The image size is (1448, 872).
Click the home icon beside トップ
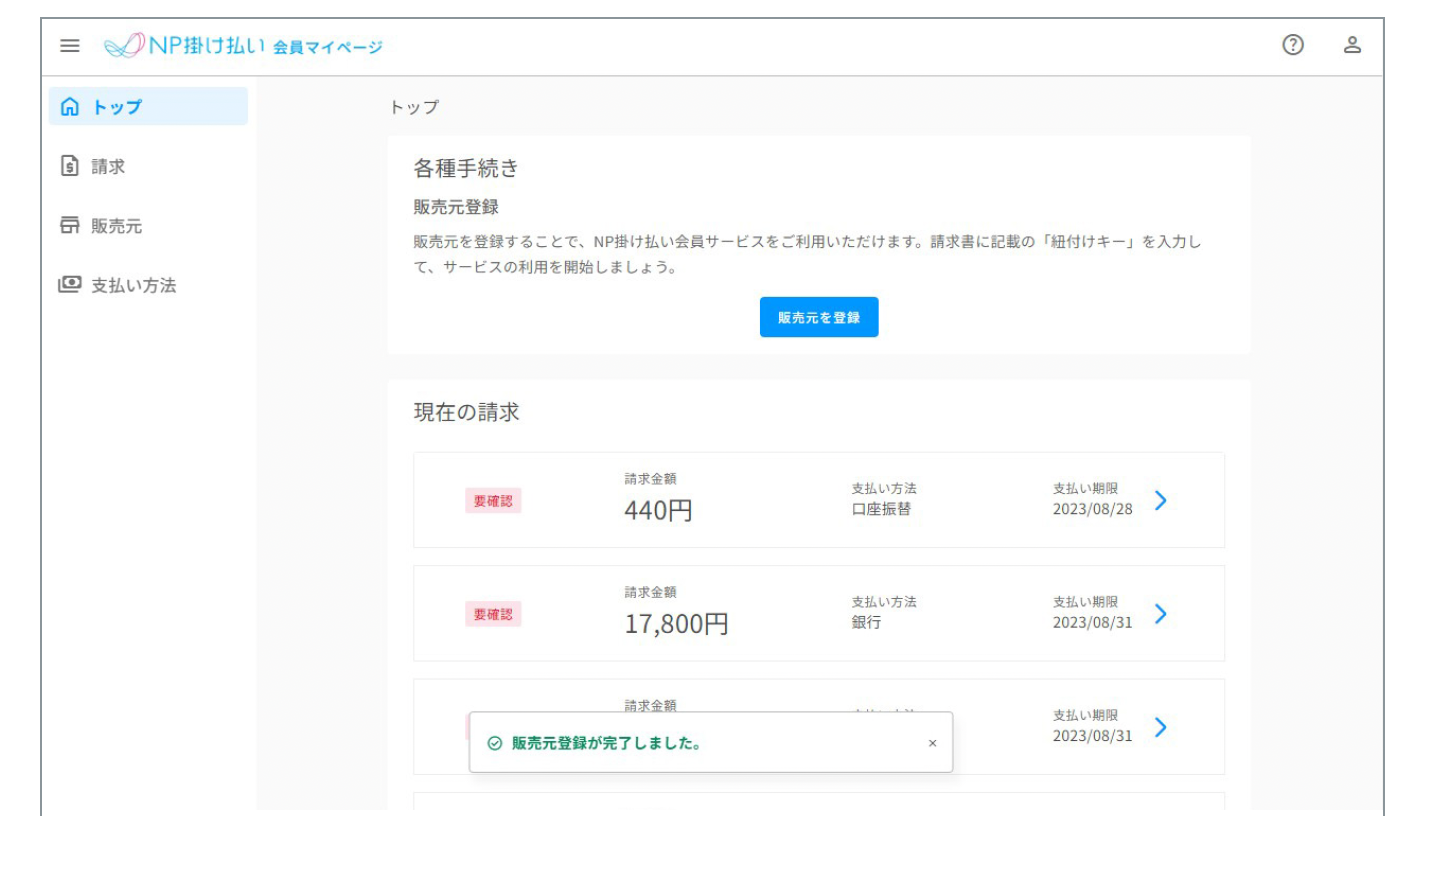pos(70,107)
